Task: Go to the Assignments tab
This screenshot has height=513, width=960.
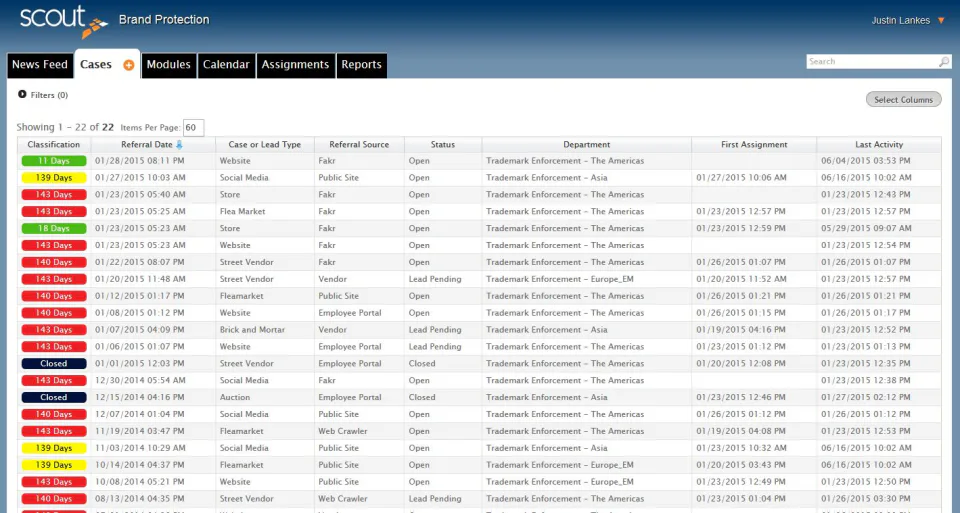Action: pos(295,65)
